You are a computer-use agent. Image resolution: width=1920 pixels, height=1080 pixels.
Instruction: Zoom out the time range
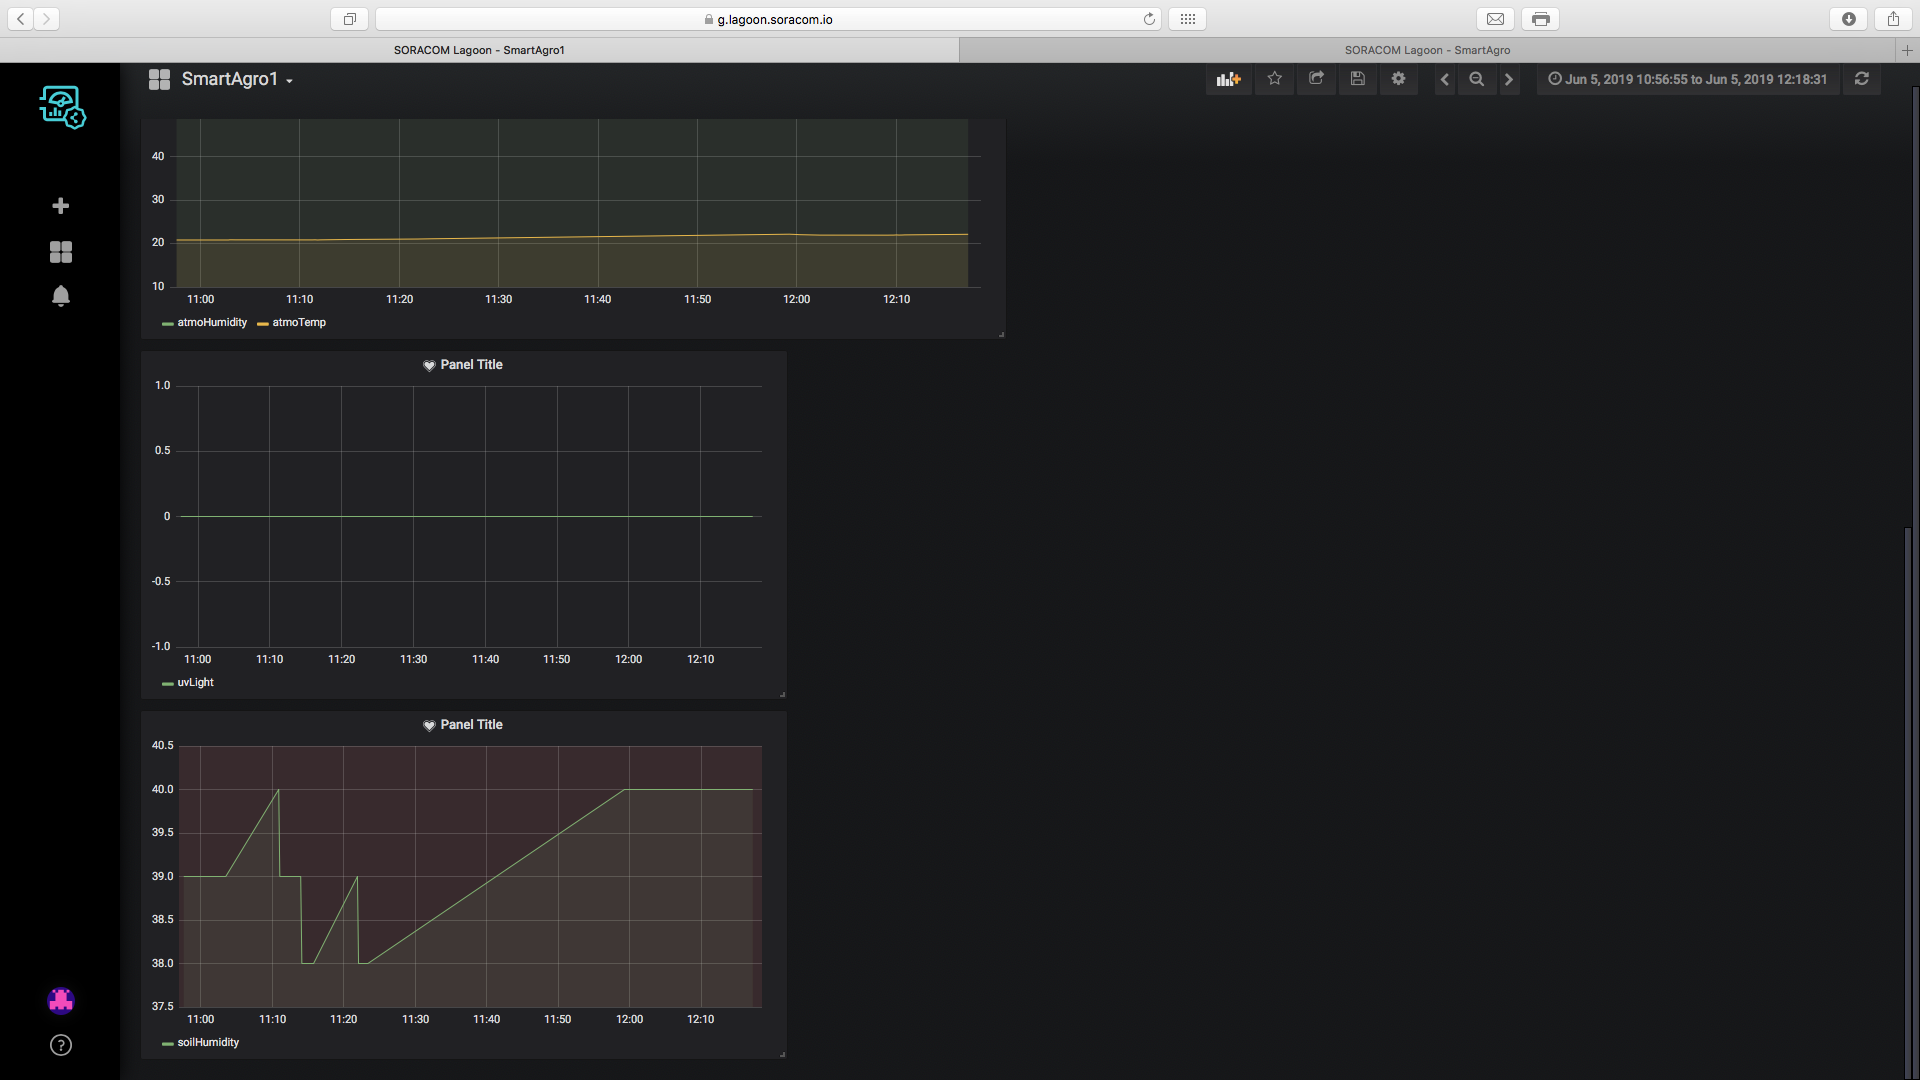1476,79
